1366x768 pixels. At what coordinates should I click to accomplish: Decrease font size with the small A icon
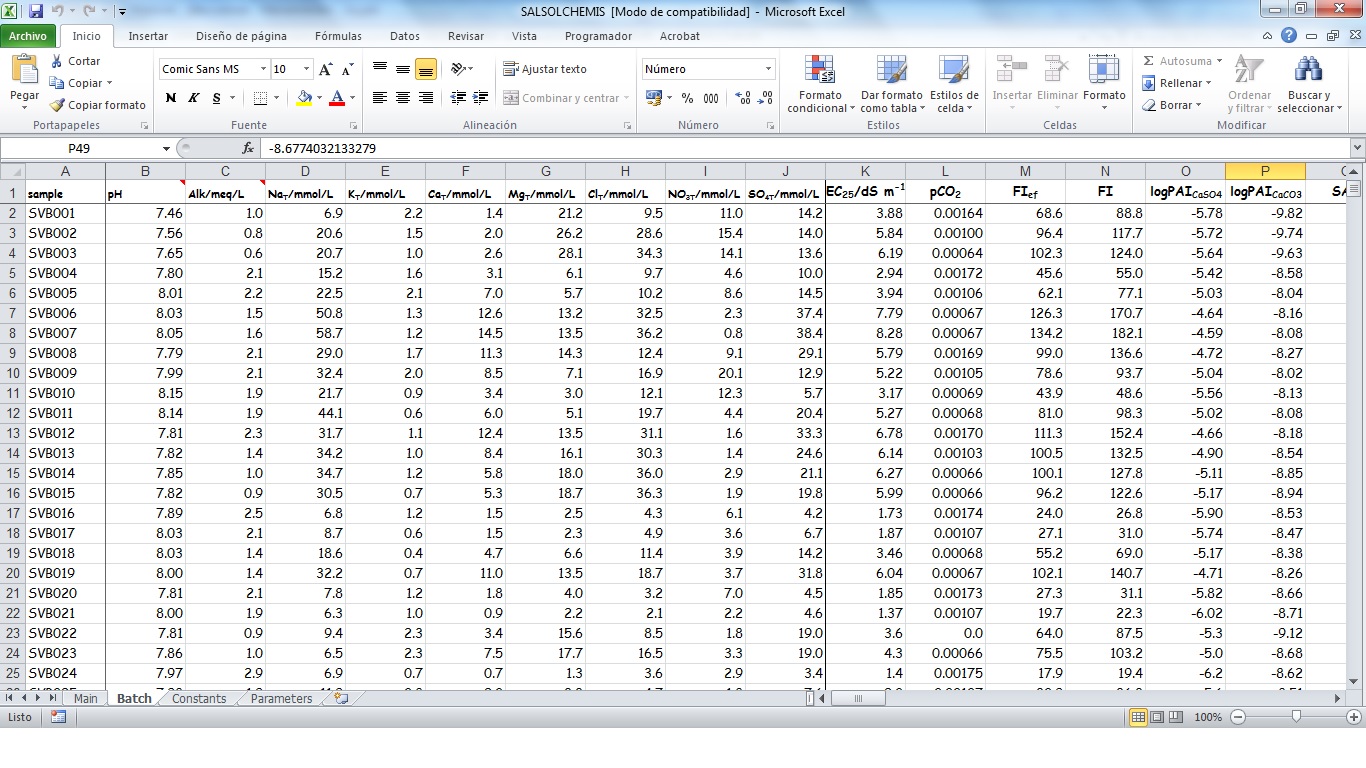pos(347,69)
